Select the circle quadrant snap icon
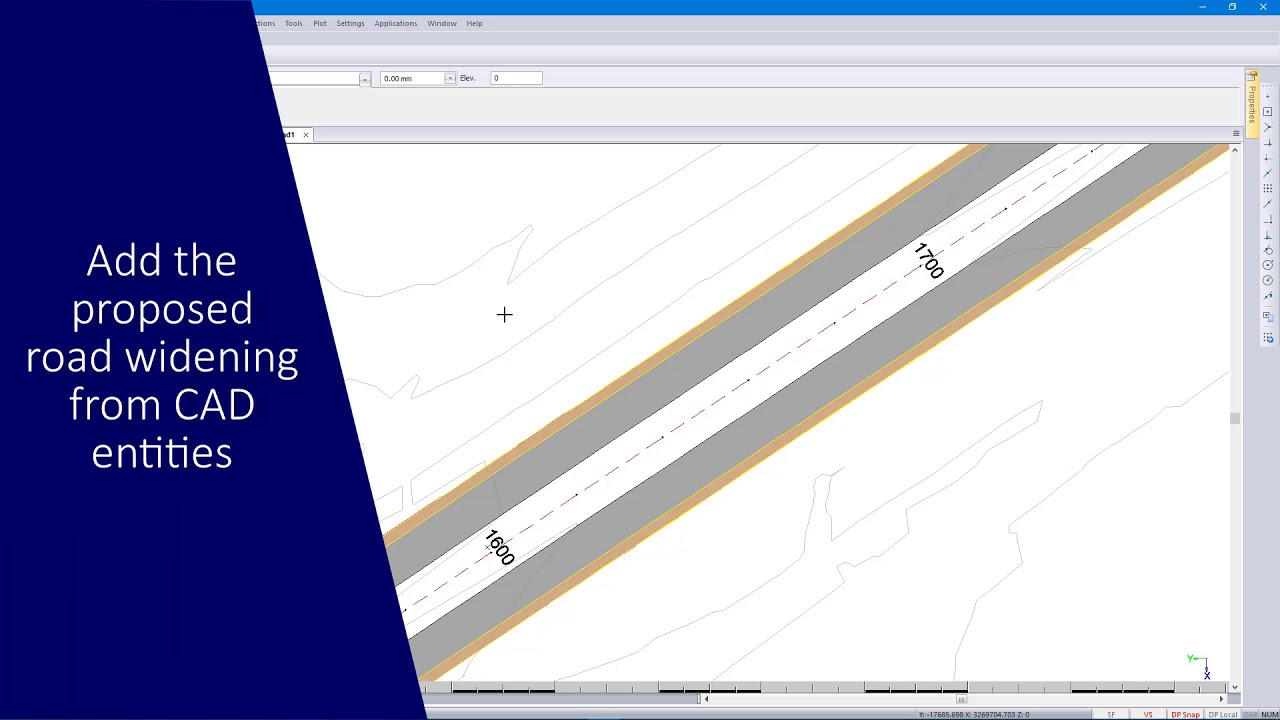This screenshot has width=1280, height=720. pyautogui.click(x=1268, y=280)
